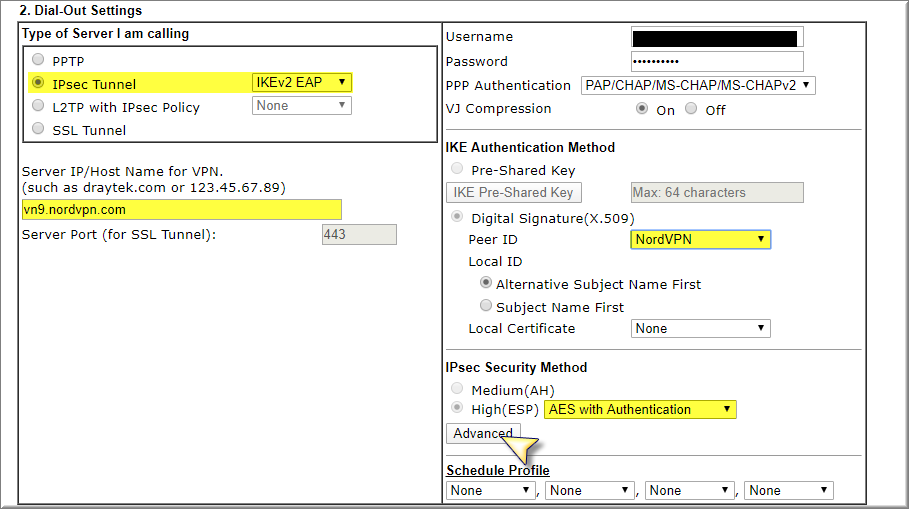Choose L2TP with IPsec Policy option
Viewport: 909px width, 509px height.
[38, 106]
